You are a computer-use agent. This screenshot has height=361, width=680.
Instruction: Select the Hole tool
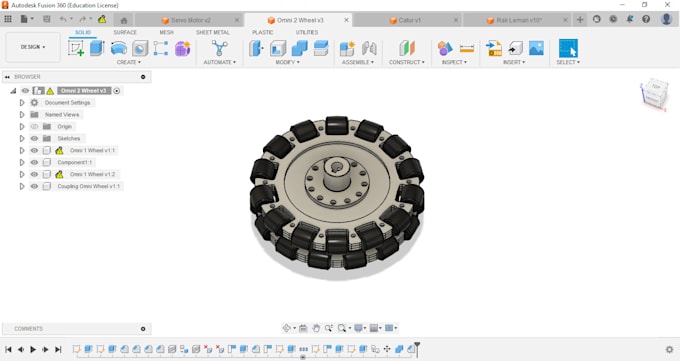tap(140, 48)
